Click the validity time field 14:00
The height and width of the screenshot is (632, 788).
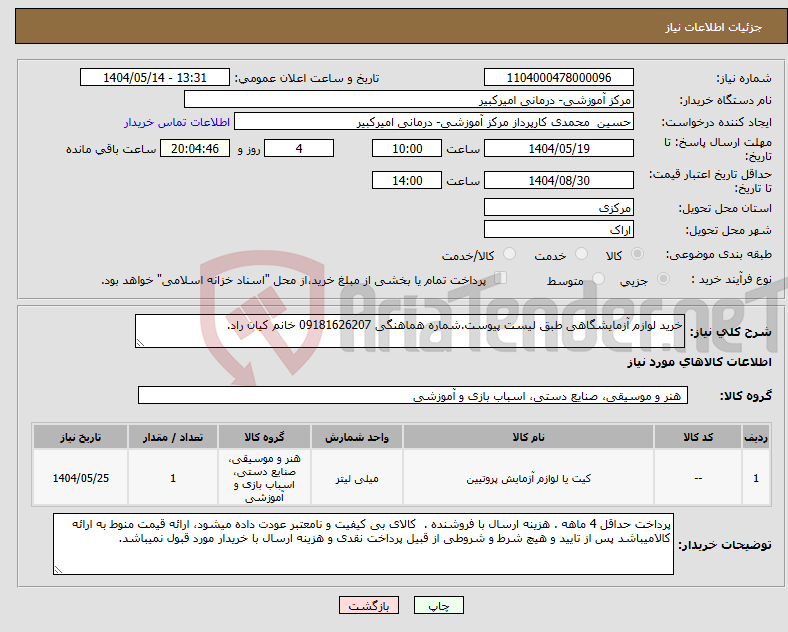tap(407, 180)
